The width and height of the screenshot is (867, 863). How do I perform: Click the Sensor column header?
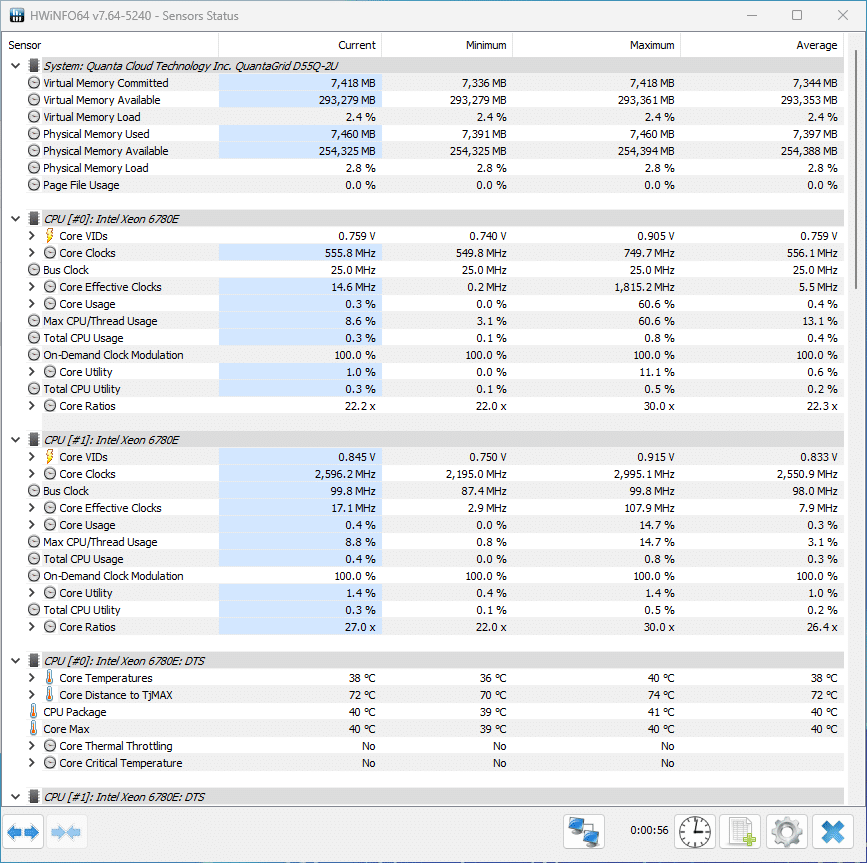(111, 45)
